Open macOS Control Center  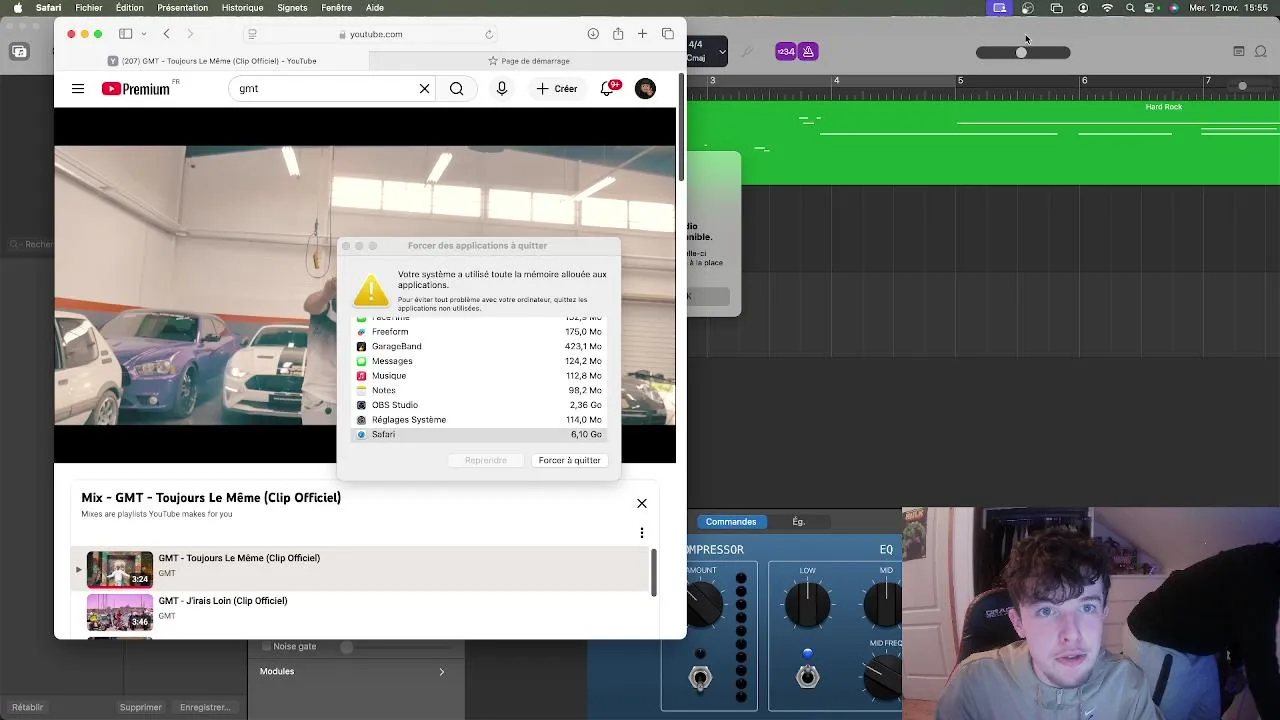tap(1151, 8)
